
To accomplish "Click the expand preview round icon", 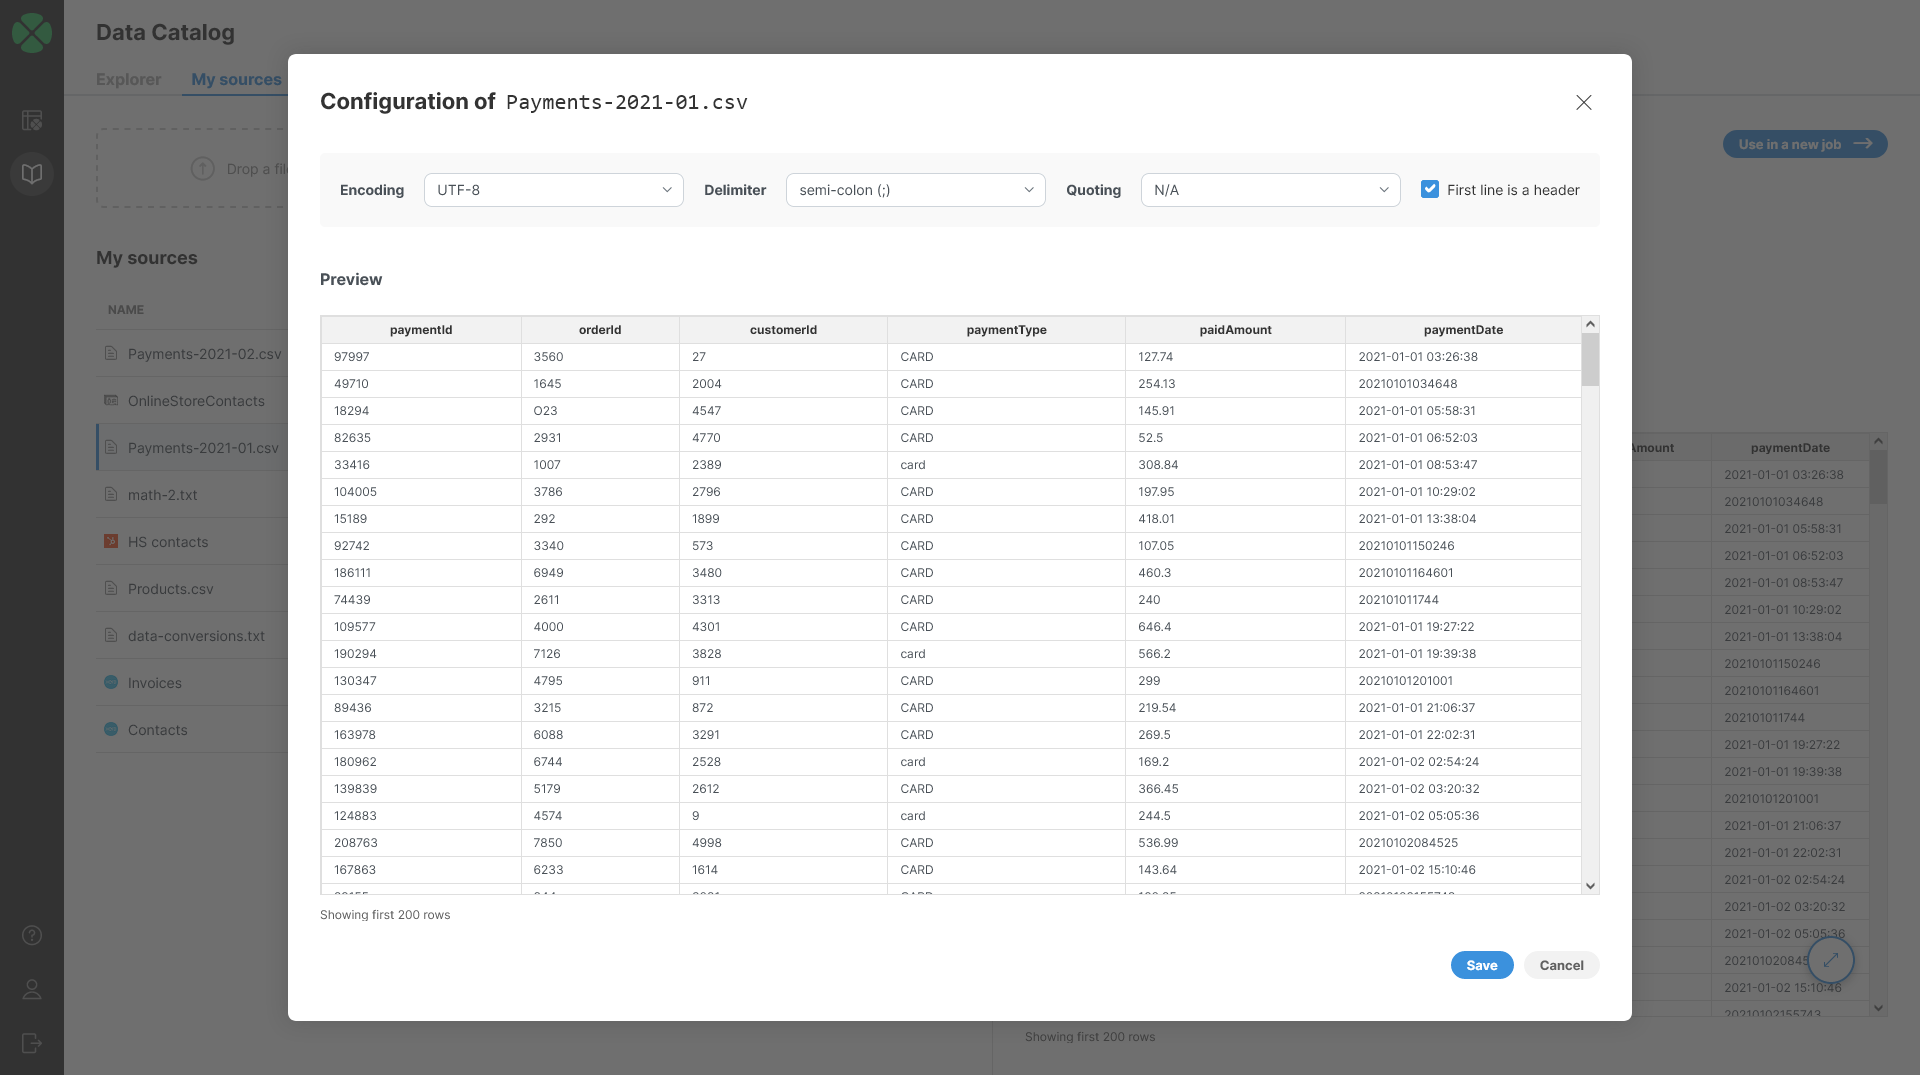I will (x=1831, y=960).
